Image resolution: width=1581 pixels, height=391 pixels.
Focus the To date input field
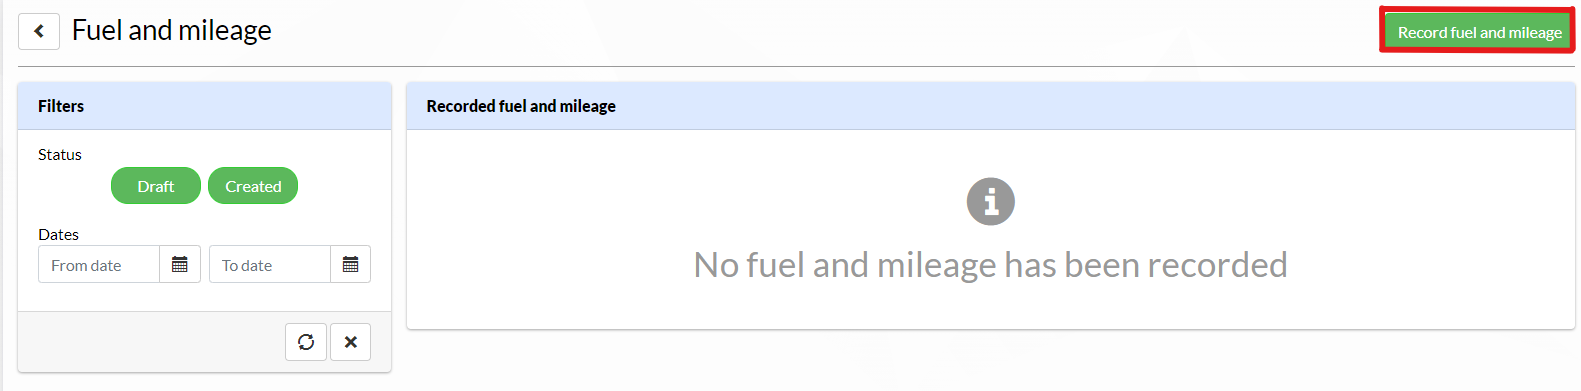tap(270, 264)
